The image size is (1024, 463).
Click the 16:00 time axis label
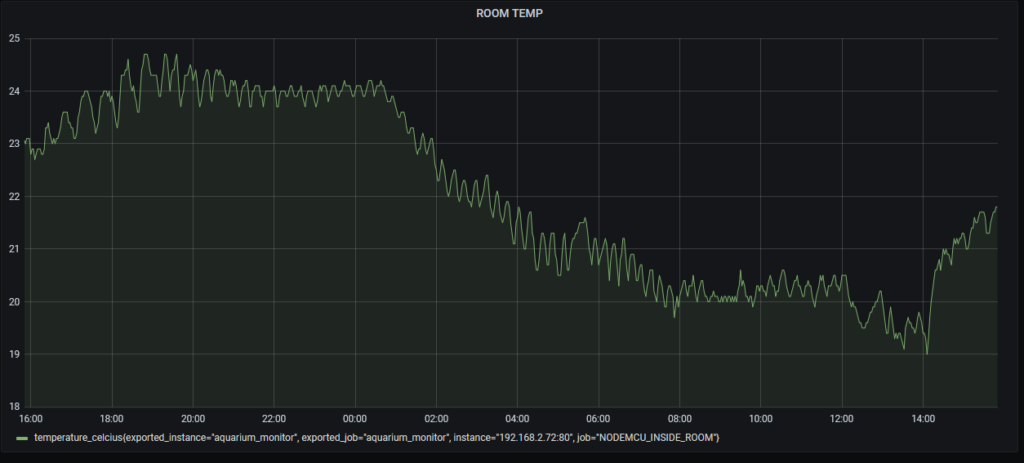click(x=31, y=418)
